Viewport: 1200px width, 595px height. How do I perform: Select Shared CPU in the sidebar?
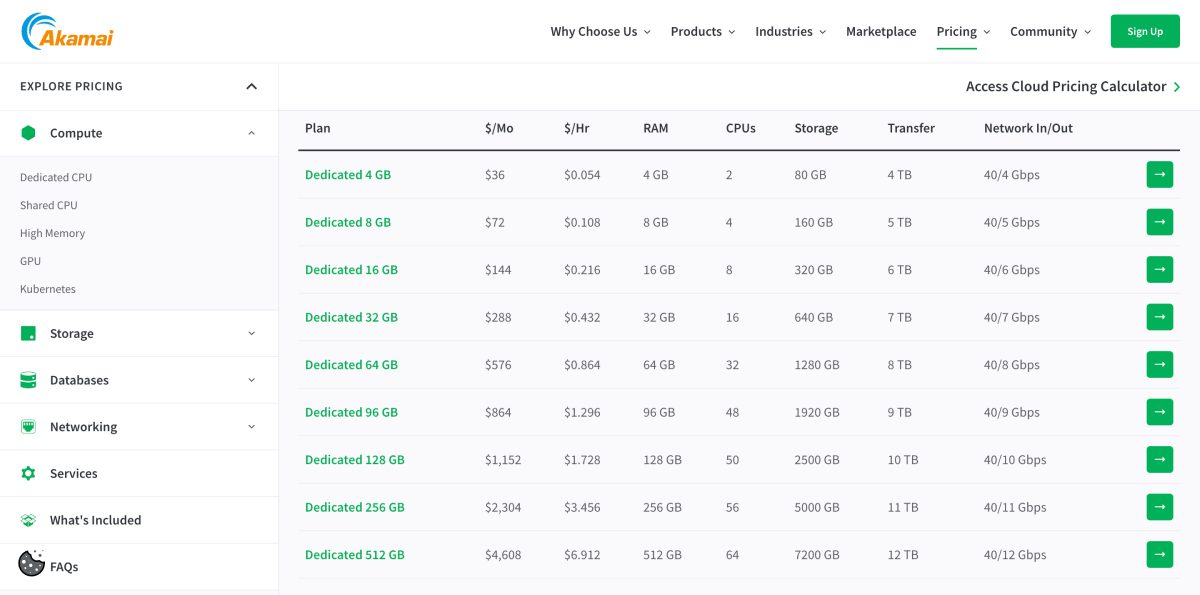pos(48,205)
